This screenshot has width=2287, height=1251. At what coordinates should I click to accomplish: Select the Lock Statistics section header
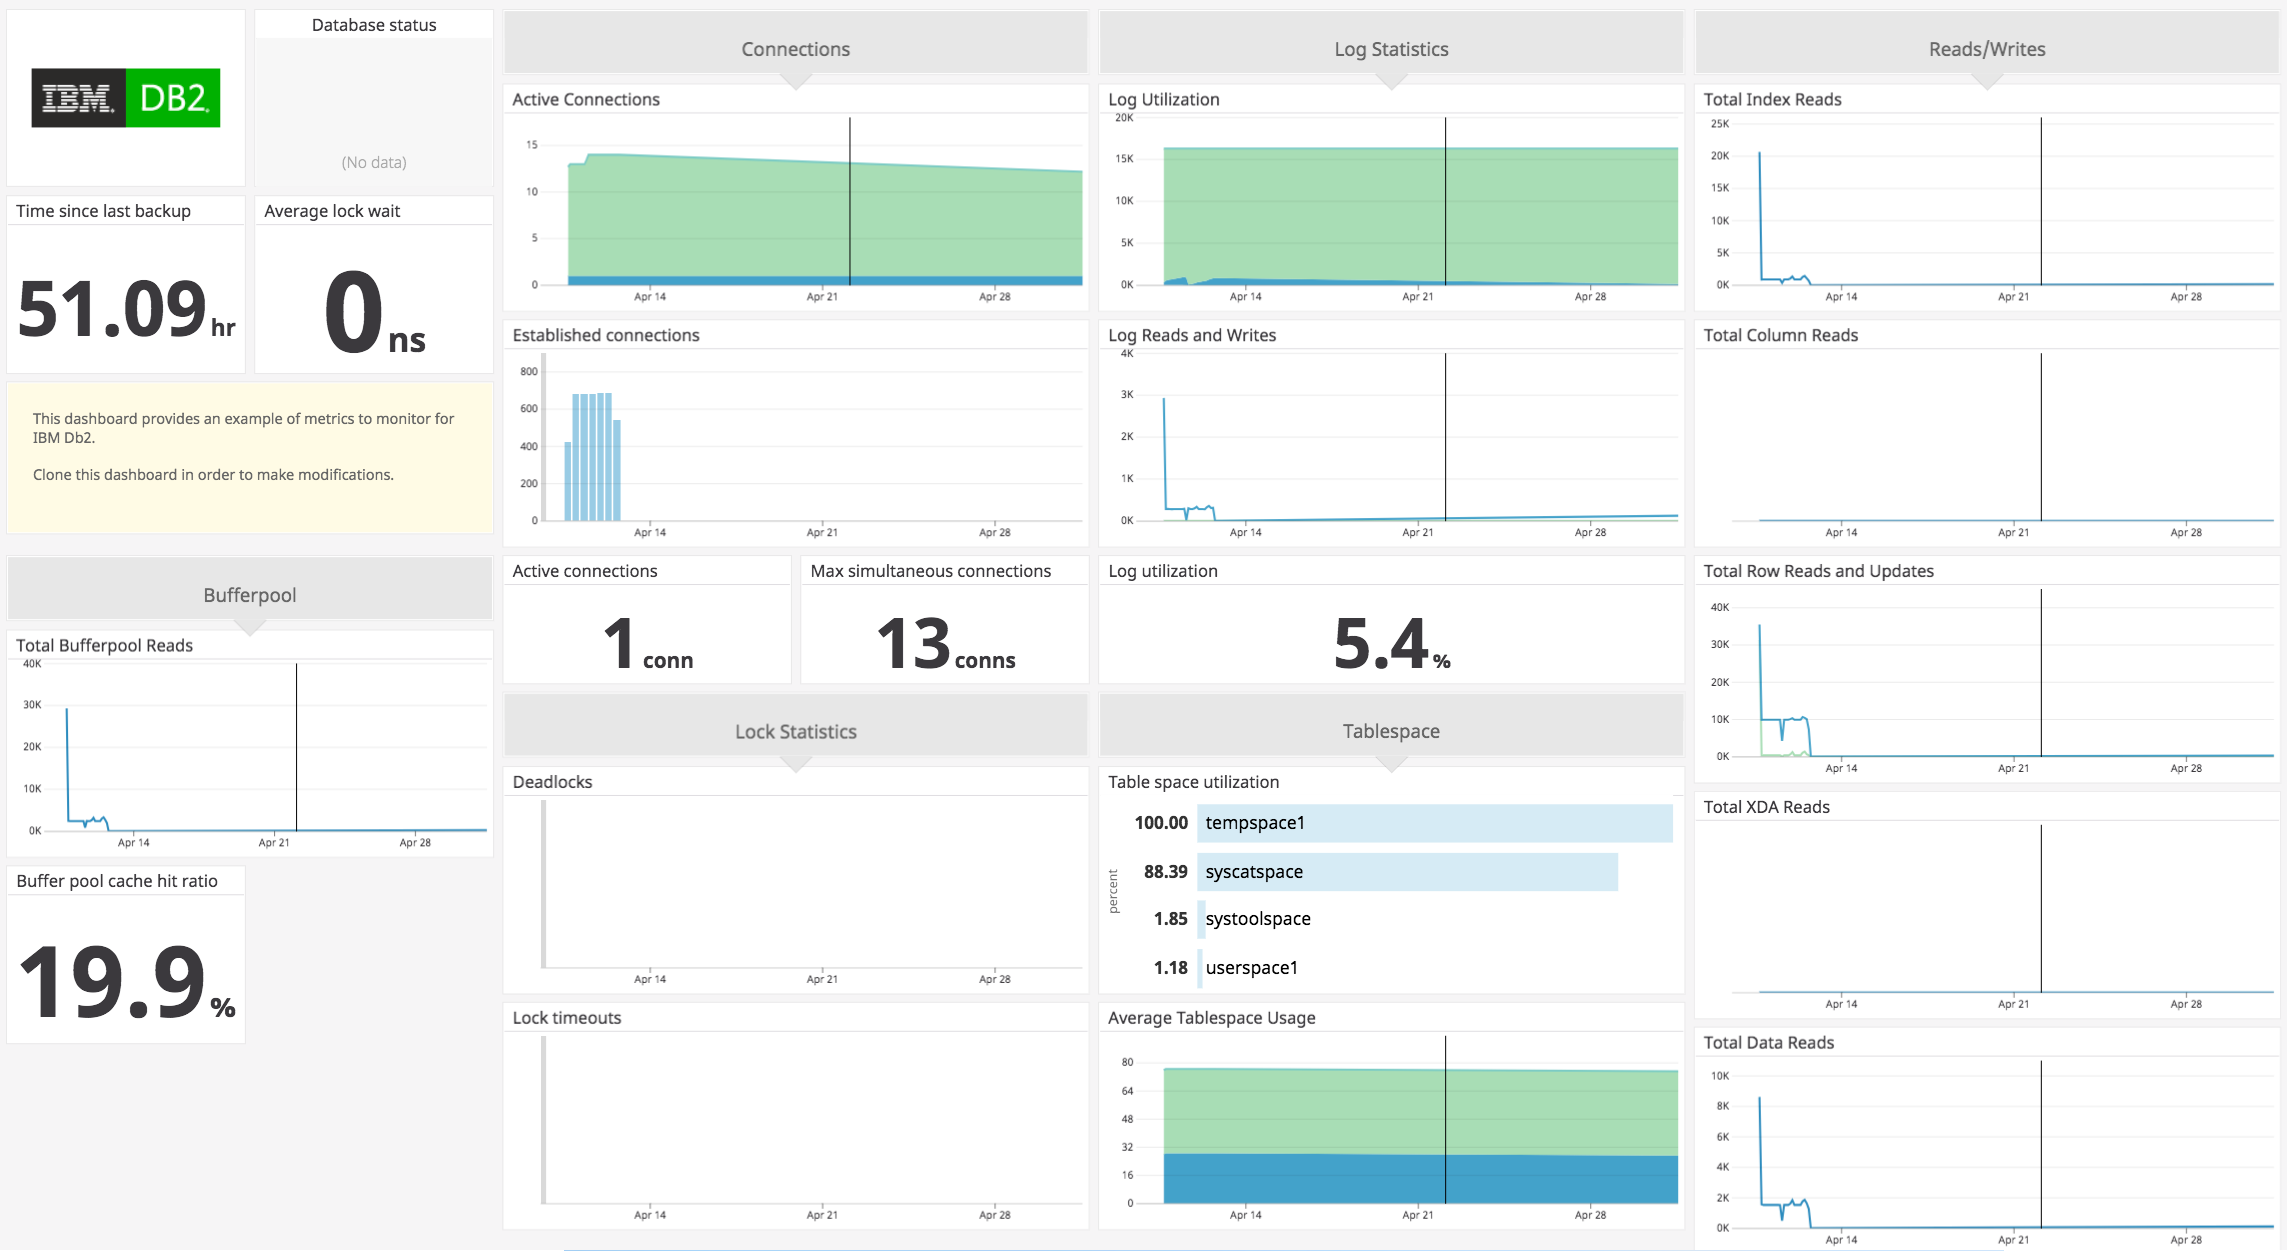point(795,731)
